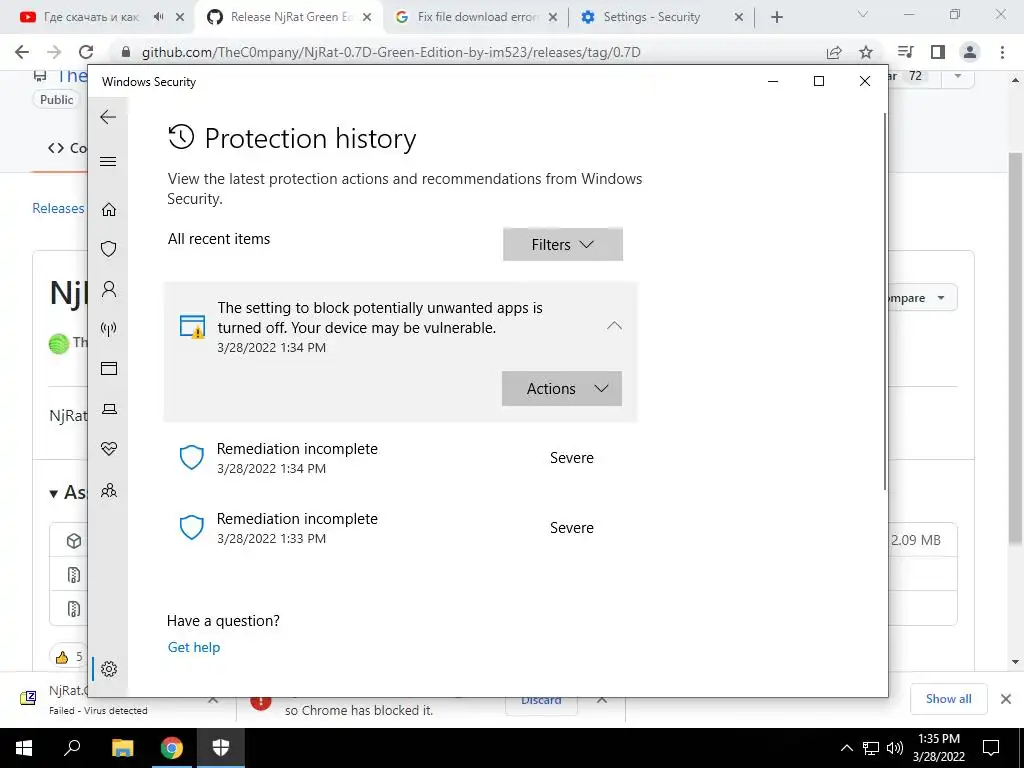Click Releases link on GitHub page
The height and width of the screenshot is (768, 1024).
point(58,208)
